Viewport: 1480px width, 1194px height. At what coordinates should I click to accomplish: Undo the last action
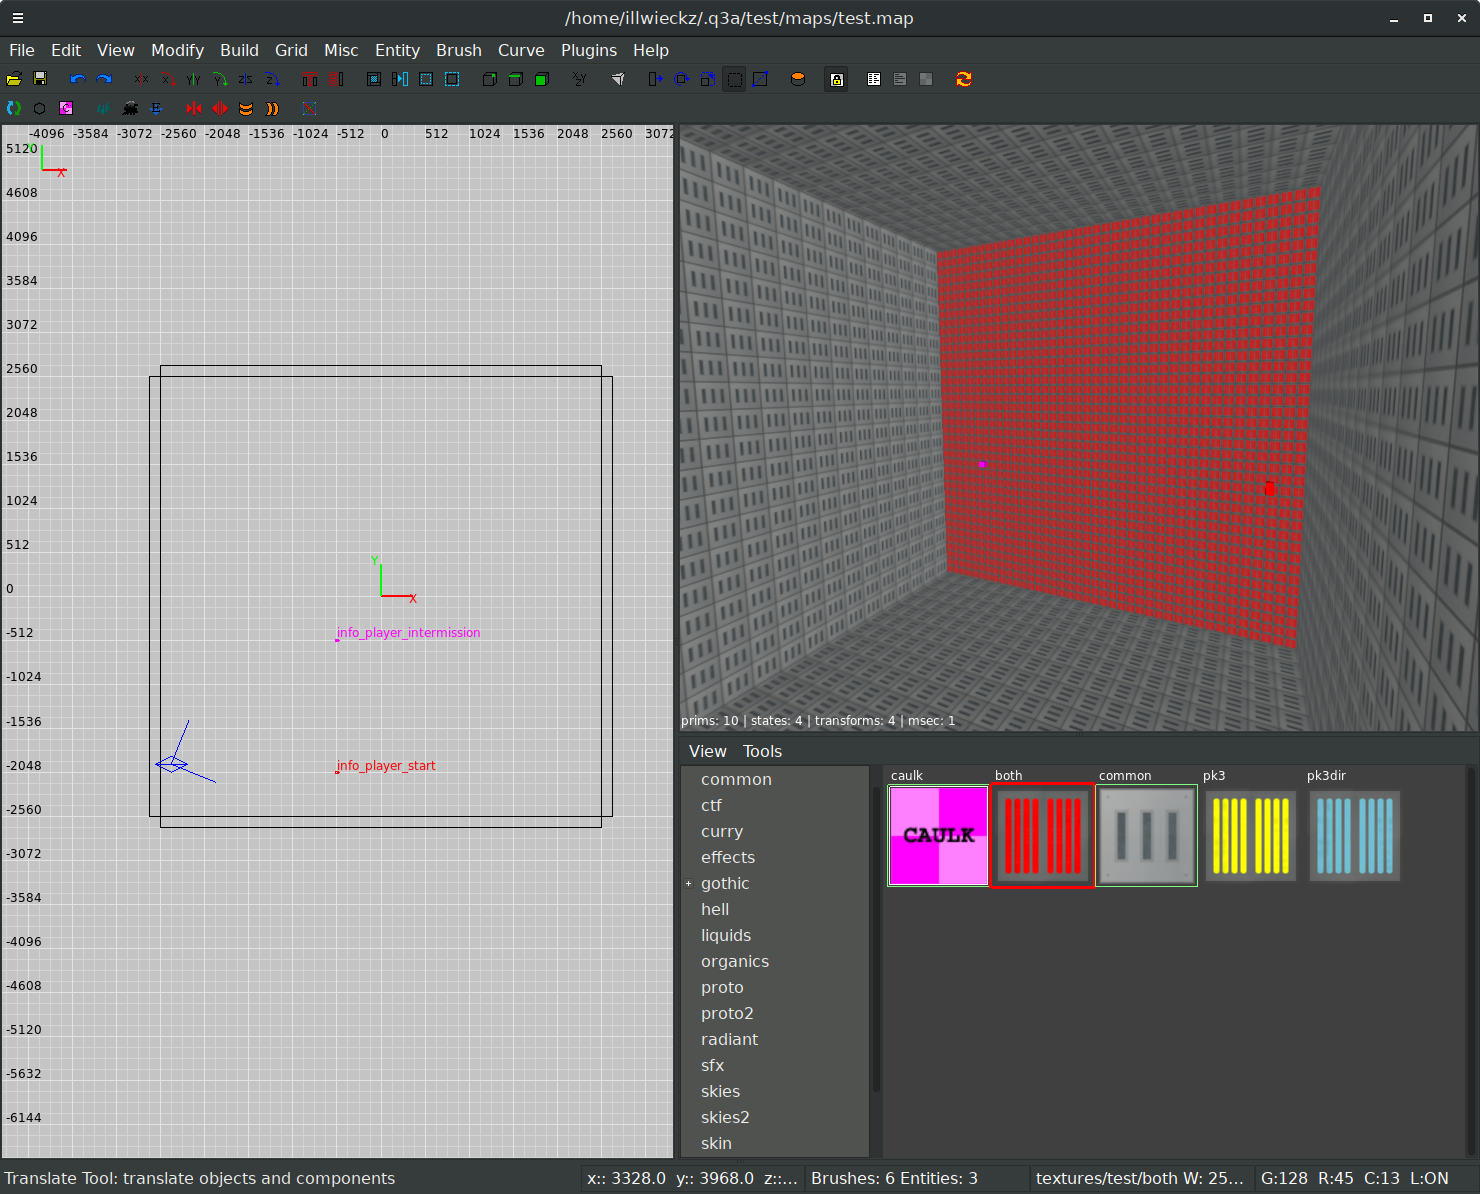tap(77, 79)
